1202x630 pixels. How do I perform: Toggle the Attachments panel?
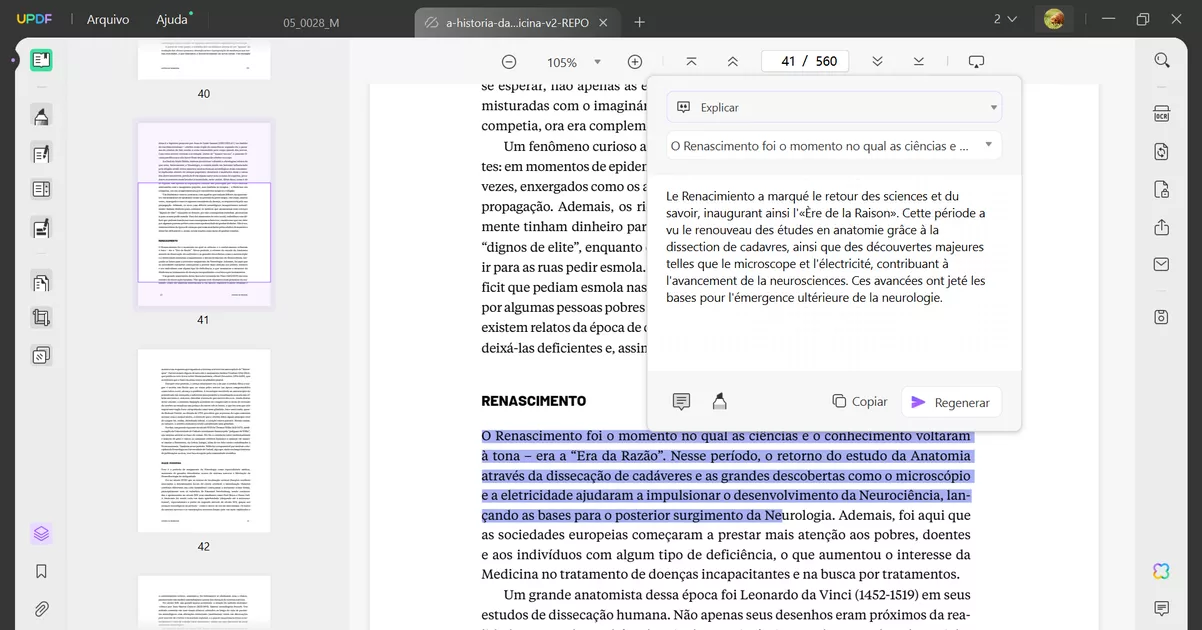[40, 608]
